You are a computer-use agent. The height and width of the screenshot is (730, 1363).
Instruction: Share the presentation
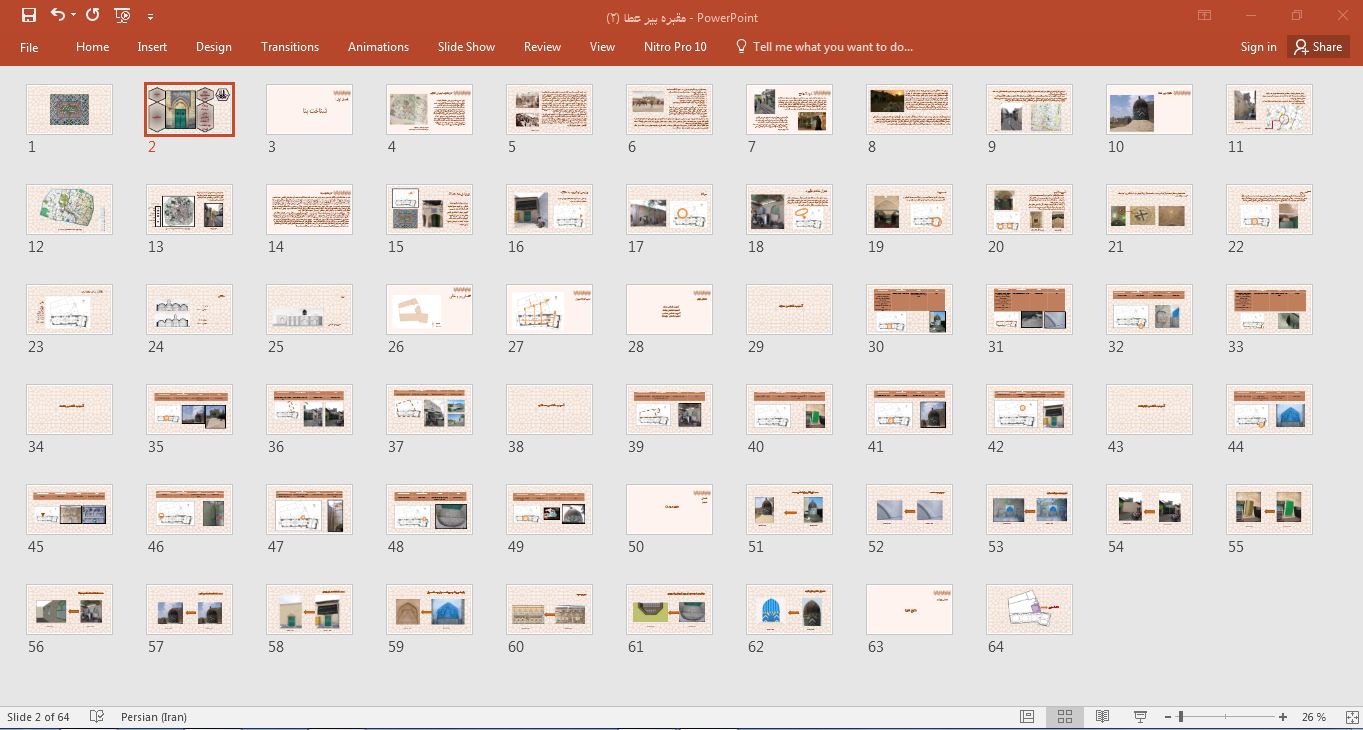(x=1318, y=47)
